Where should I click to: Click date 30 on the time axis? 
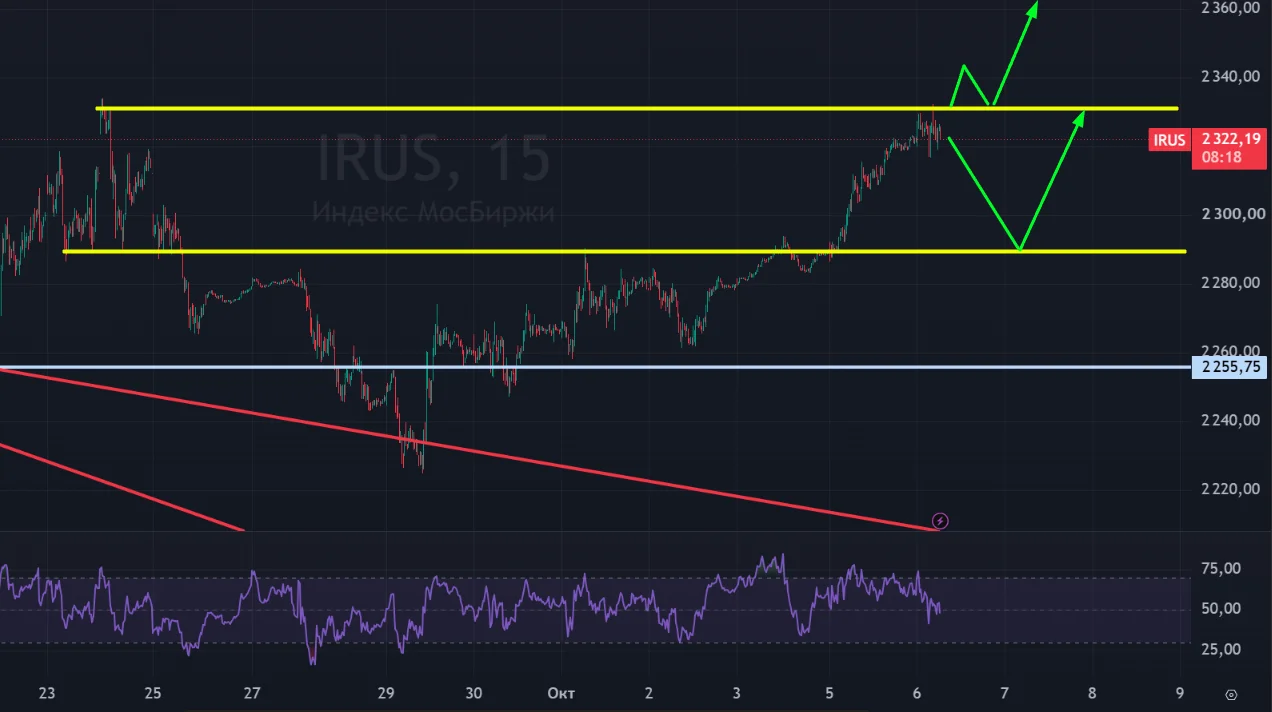(x=474, y=693)
